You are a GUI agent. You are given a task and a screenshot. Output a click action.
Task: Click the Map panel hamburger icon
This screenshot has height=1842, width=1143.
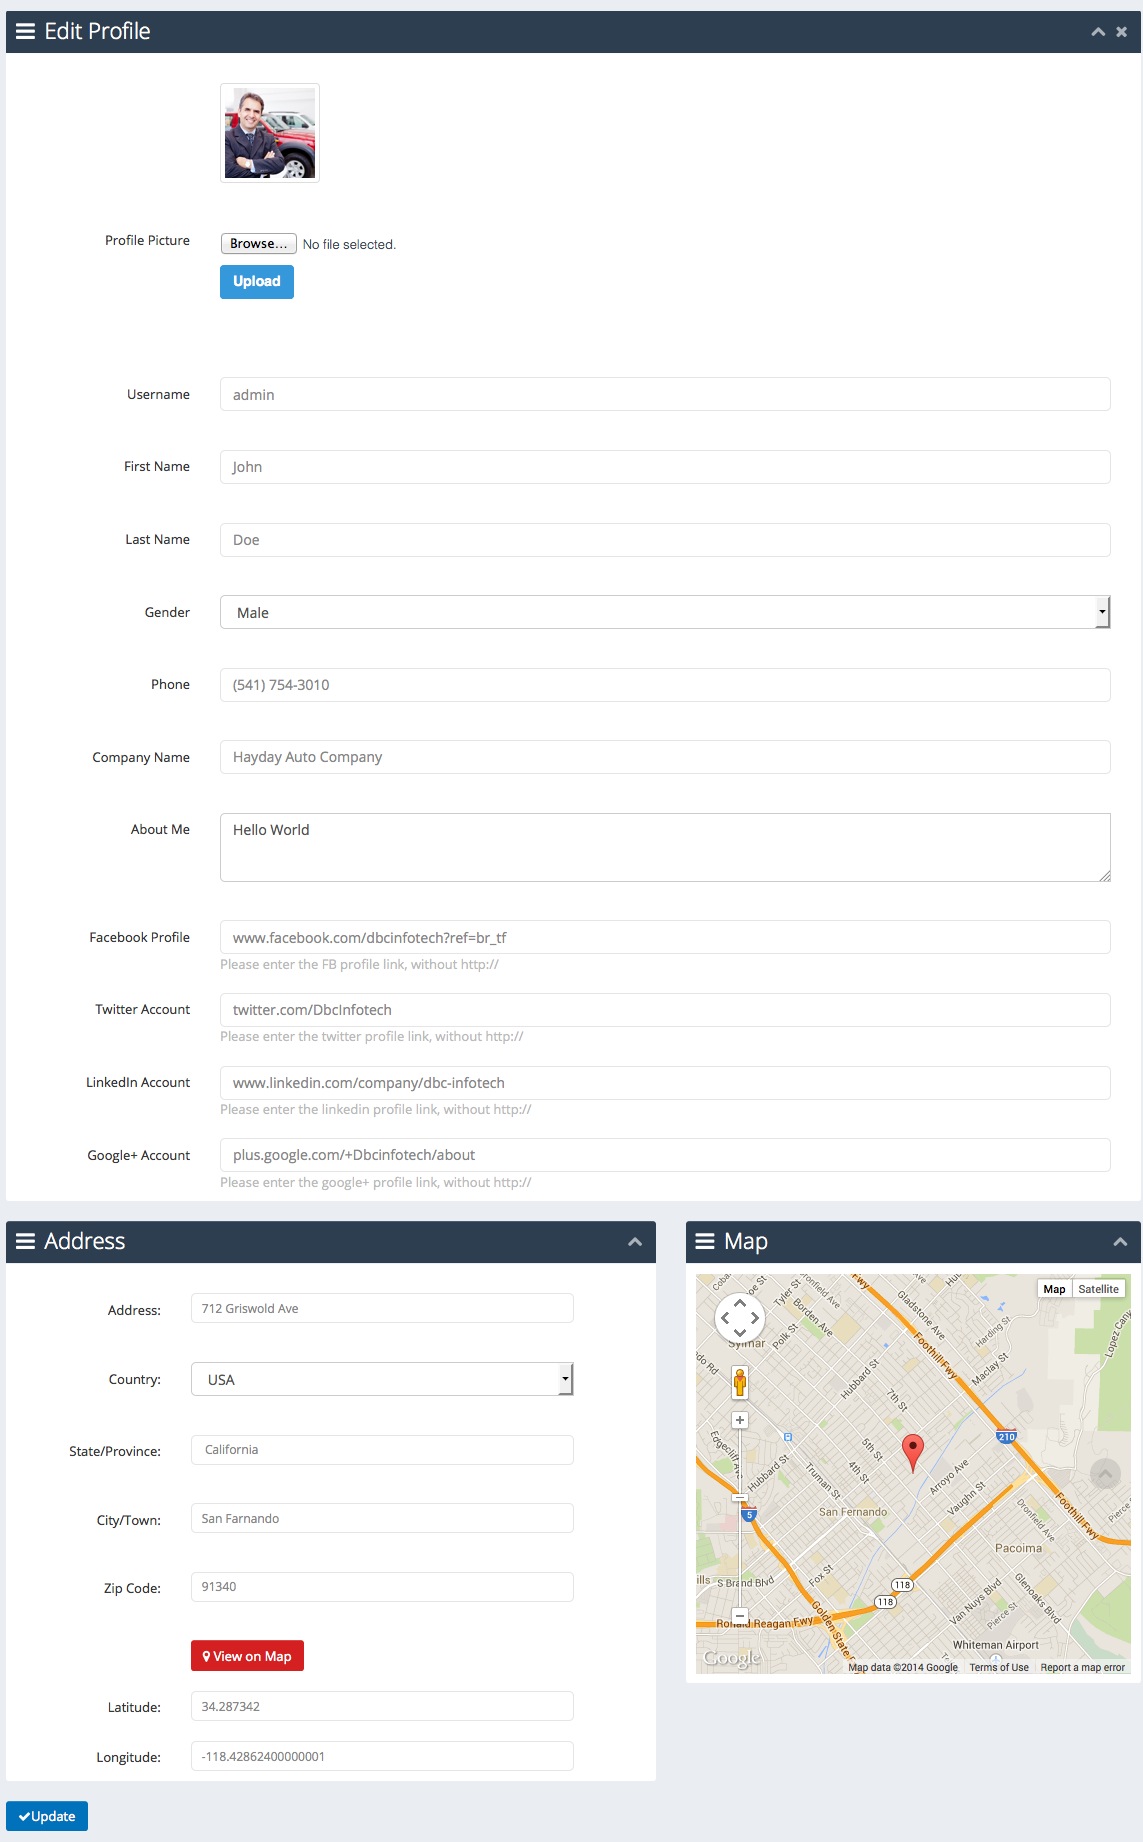pos(705,1241)
